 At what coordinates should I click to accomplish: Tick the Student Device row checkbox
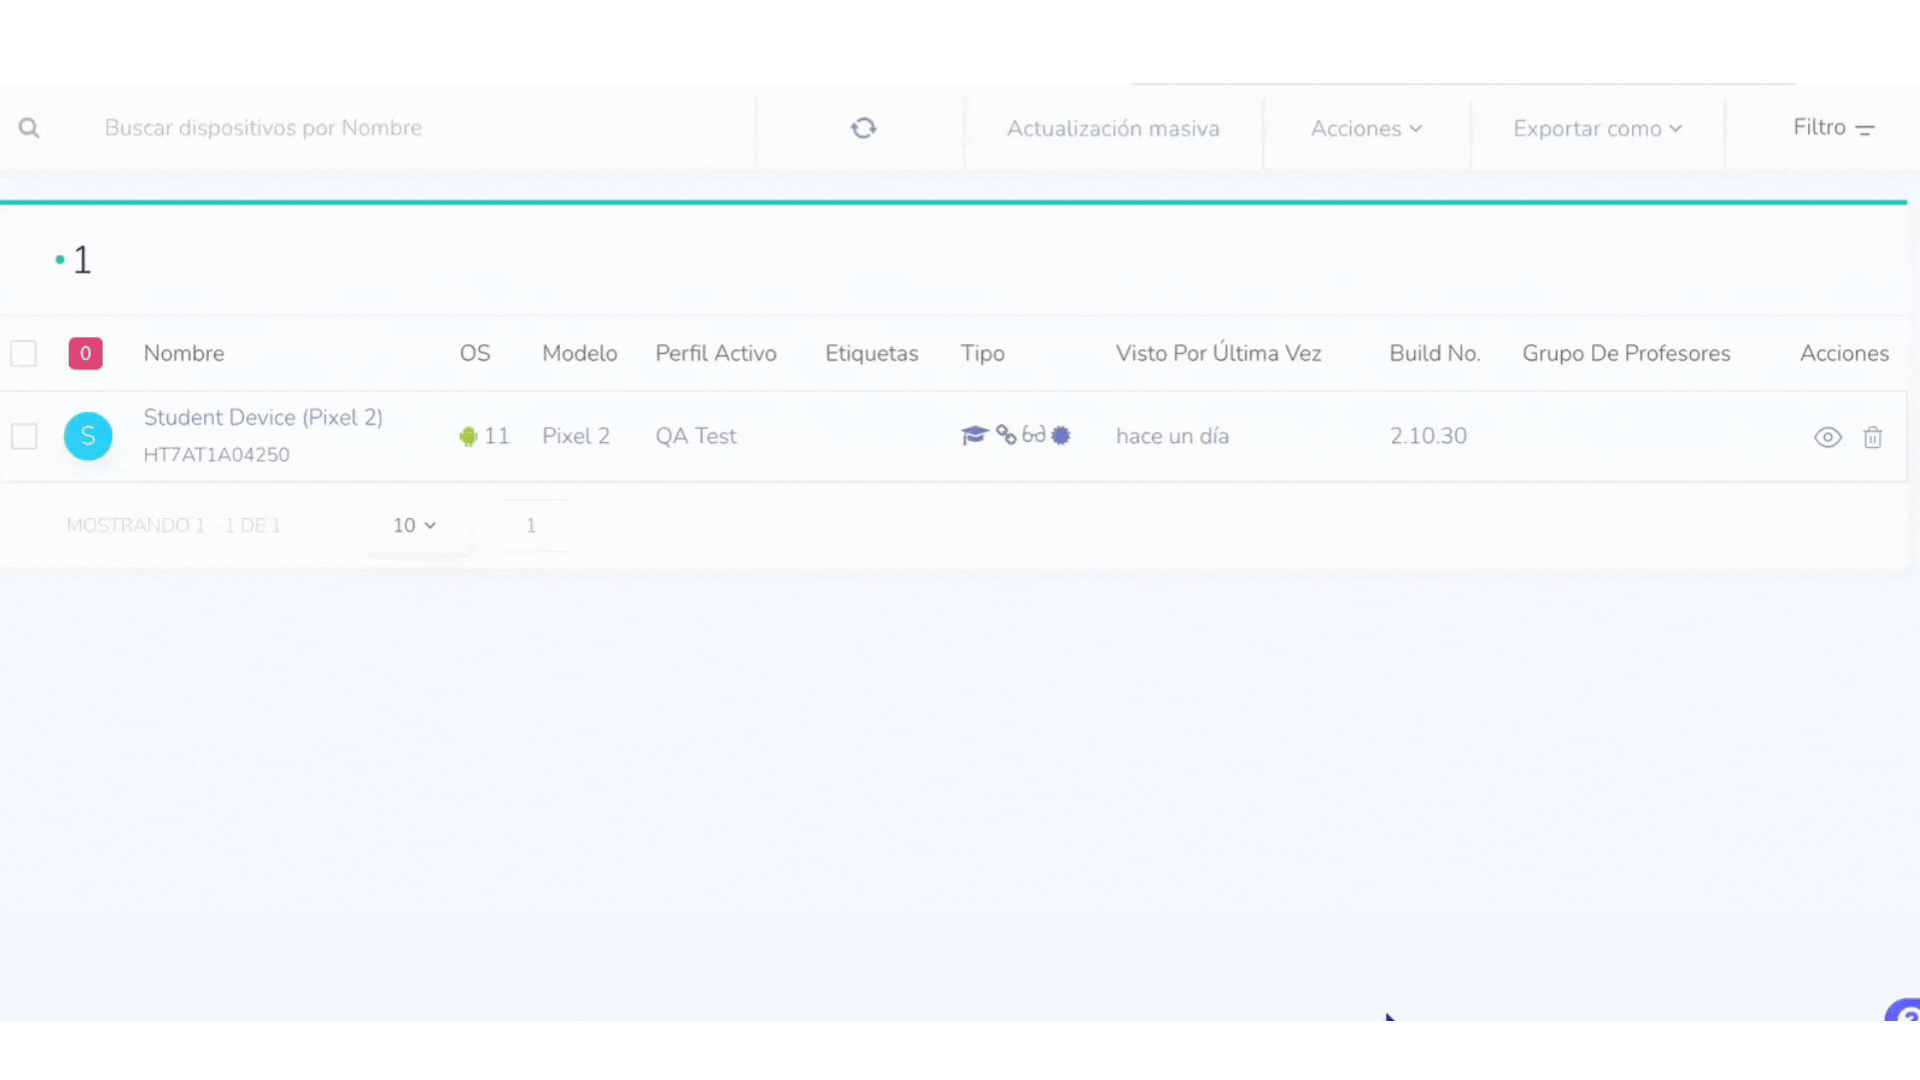[x=24, y=436]
